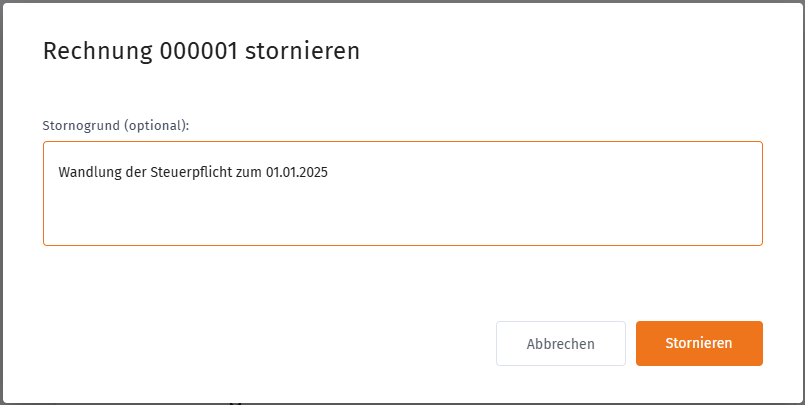The height and width of the screenshot is (405, 805).
Task: Click the word "zum" in the reason text
Action: 248,172
